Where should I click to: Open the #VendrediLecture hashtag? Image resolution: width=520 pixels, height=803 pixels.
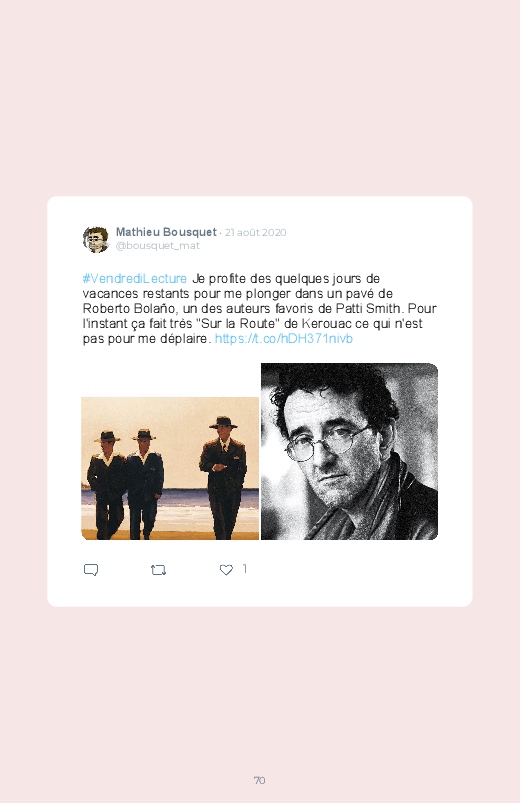click(135, 279)
